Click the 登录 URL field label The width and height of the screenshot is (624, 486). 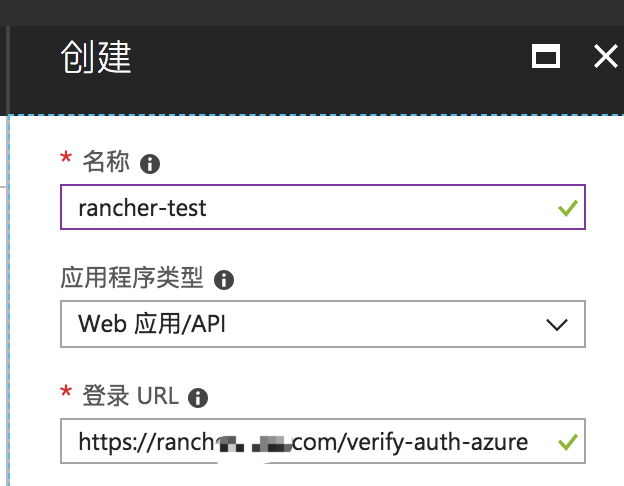[131, 396]
